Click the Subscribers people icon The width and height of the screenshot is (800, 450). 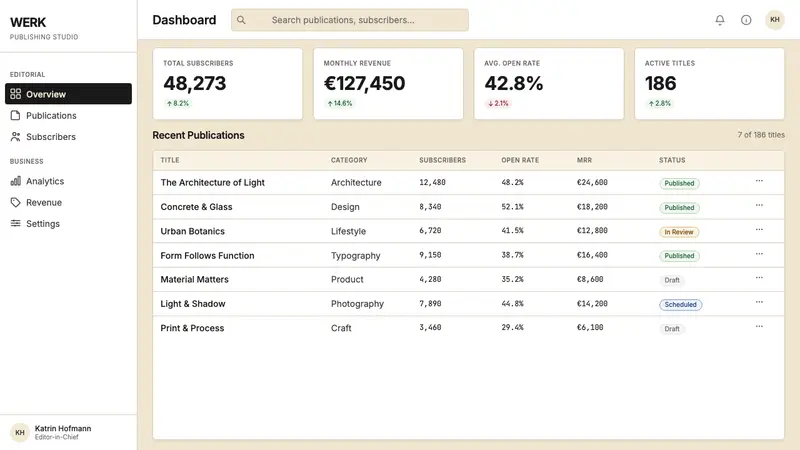(x=16, y=137)
